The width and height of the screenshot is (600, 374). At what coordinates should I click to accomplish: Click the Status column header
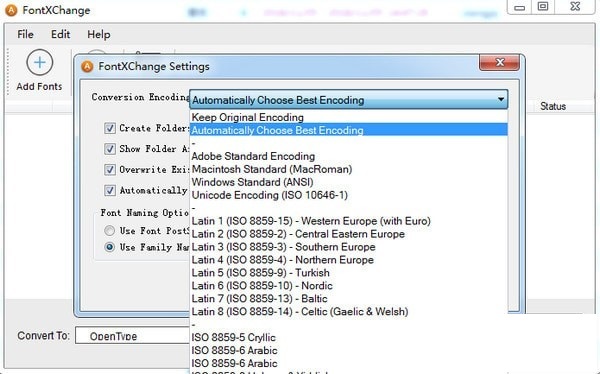tap(553, 106)
